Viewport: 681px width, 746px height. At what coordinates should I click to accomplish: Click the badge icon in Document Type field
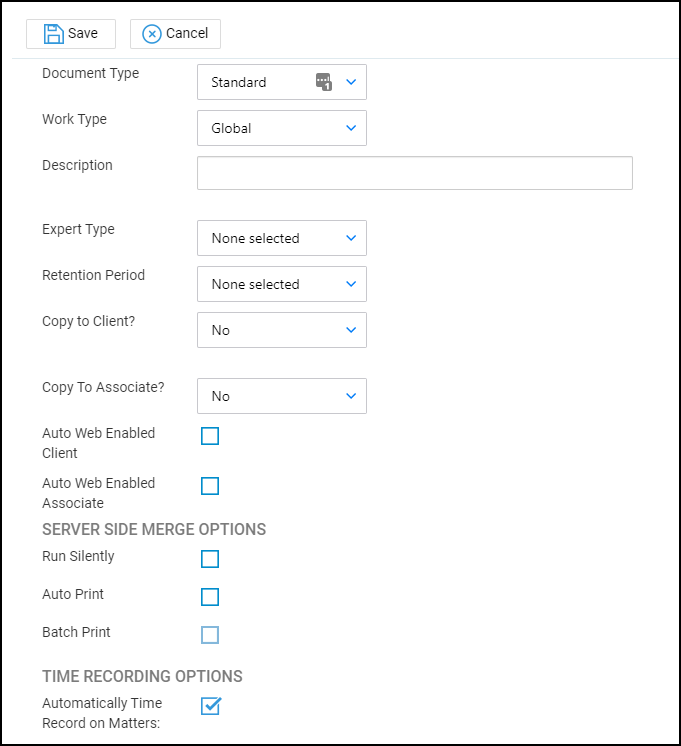pos(323,82)
